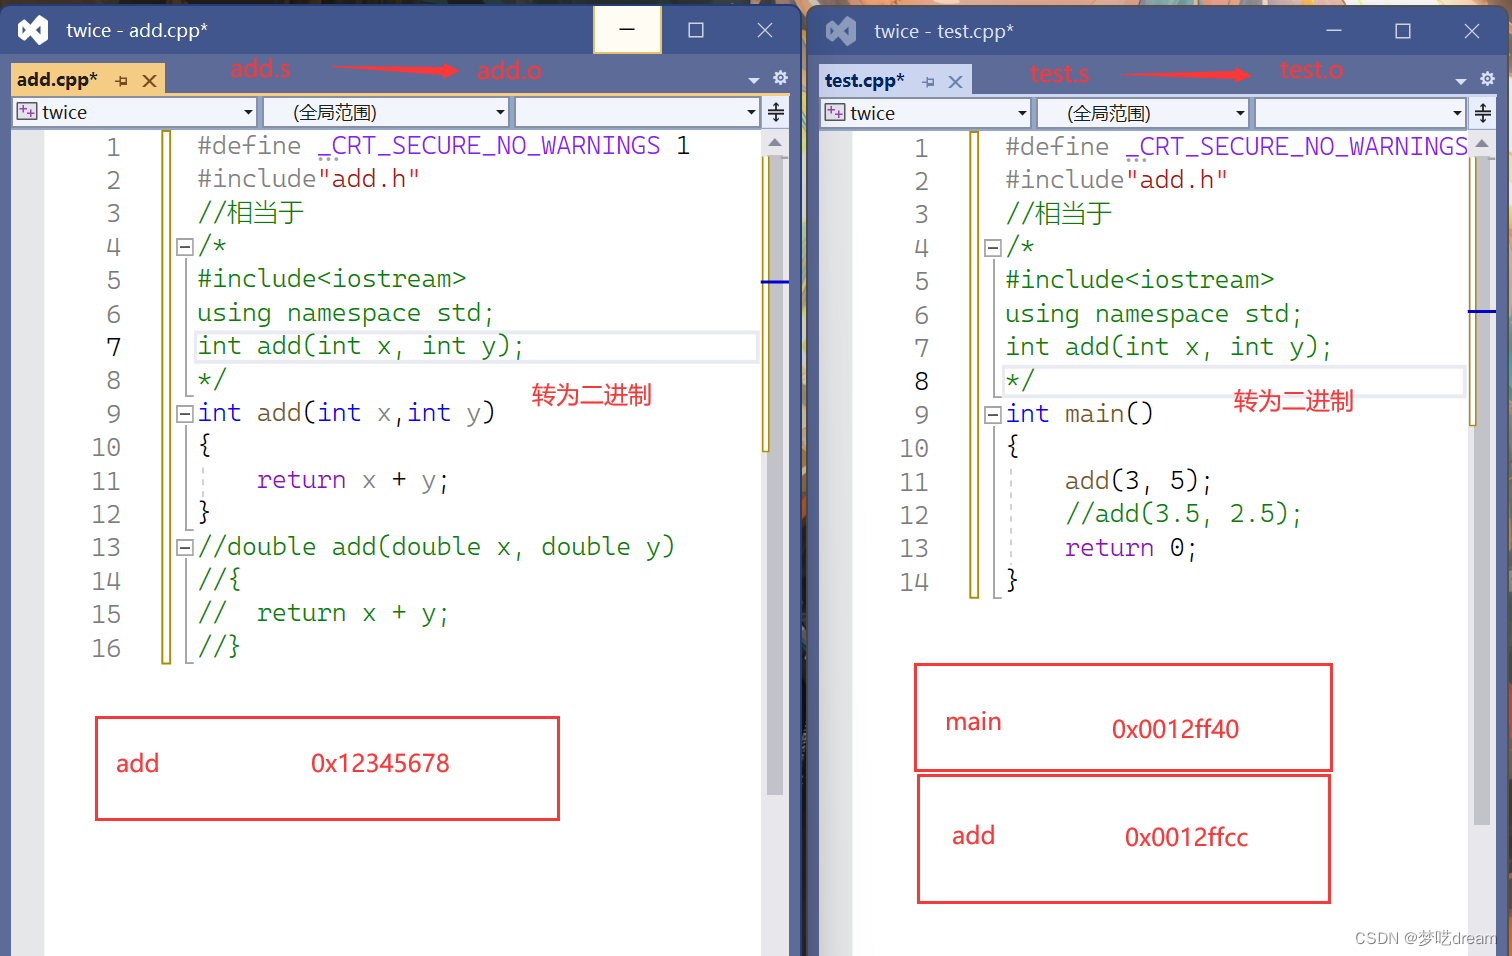Open tab settings gear in test.cpp window

point(1487,79)
